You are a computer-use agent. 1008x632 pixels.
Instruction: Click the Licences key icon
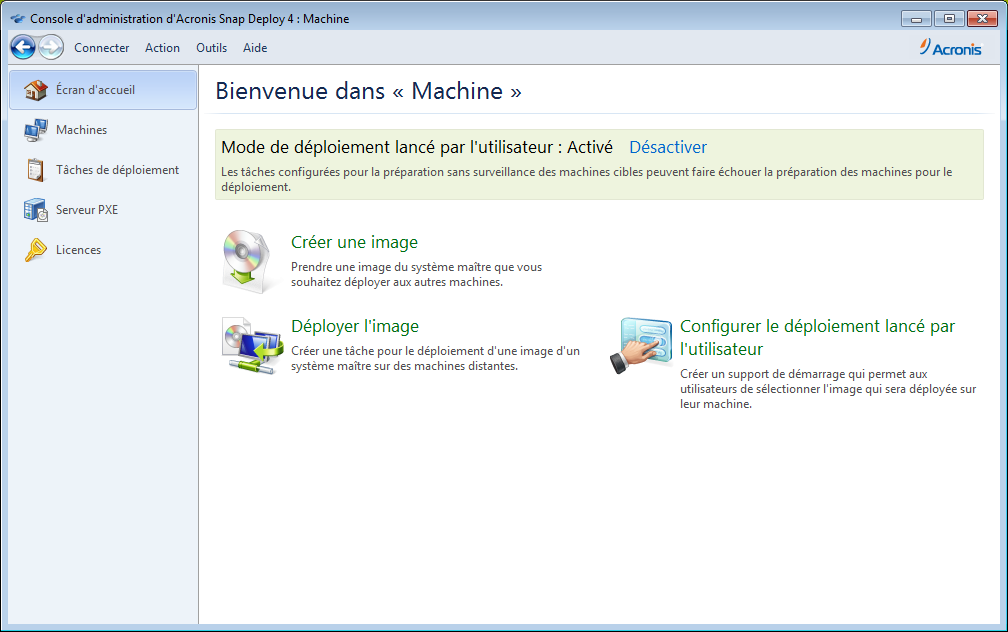(36, 250)
